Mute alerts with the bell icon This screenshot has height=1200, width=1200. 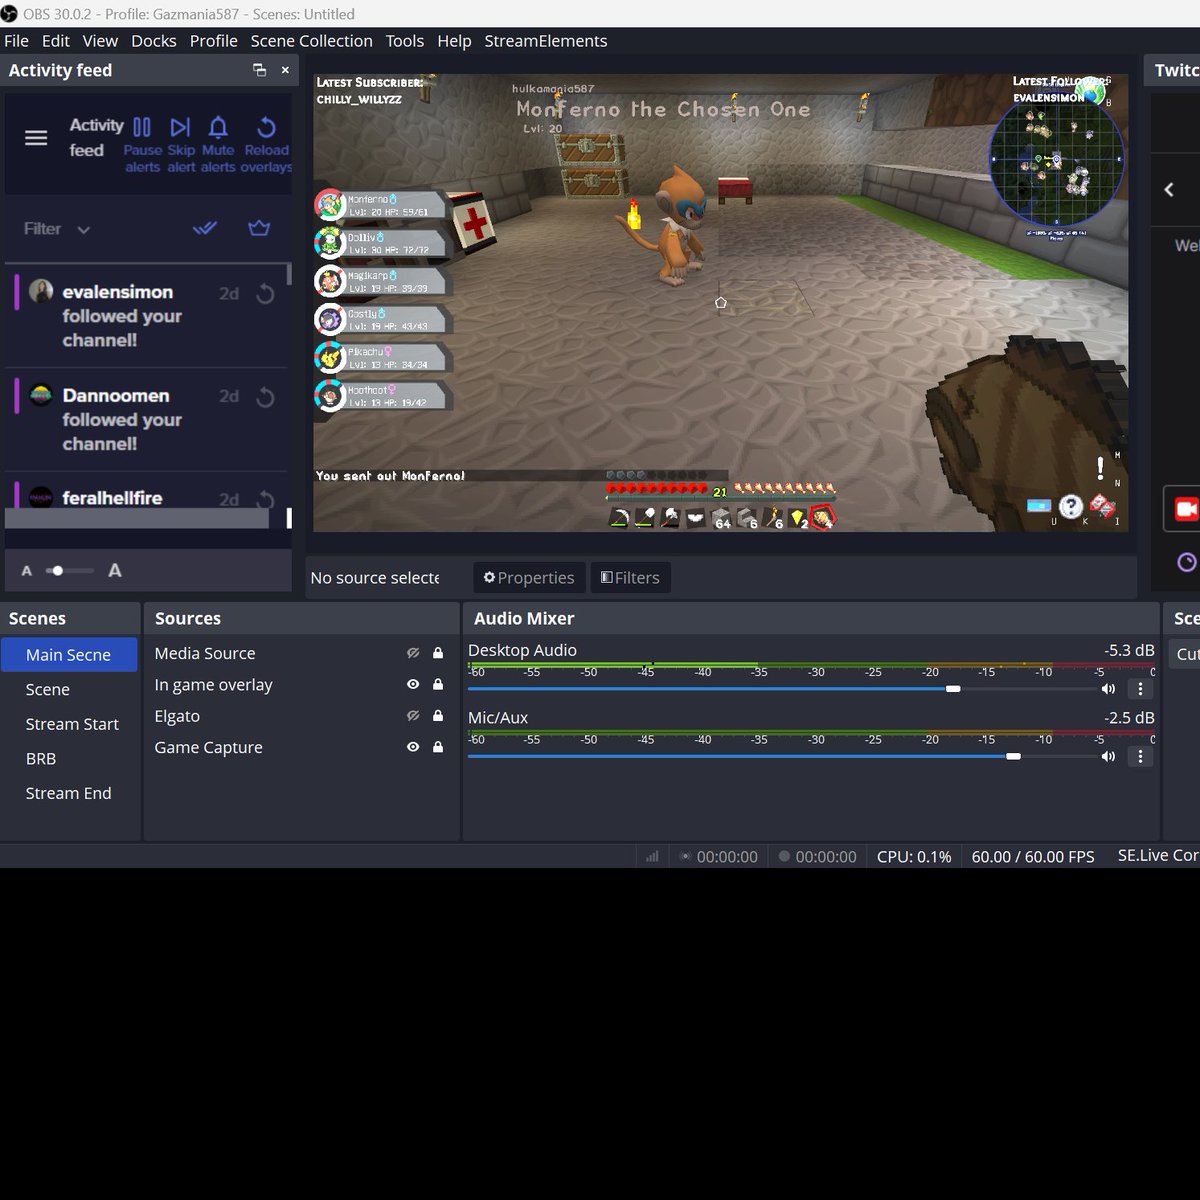(218, 145)
